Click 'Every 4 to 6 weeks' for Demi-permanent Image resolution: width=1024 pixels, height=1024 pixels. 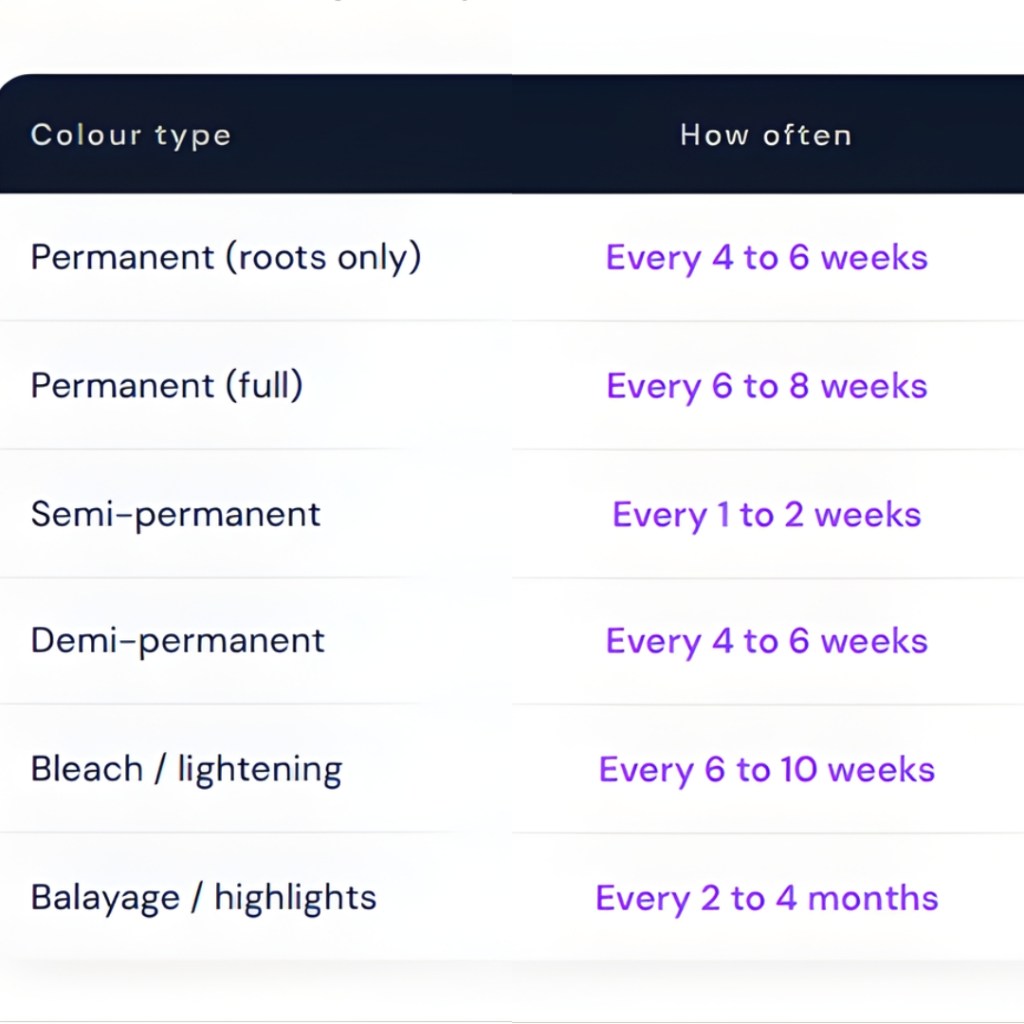[x=767, y=641]
